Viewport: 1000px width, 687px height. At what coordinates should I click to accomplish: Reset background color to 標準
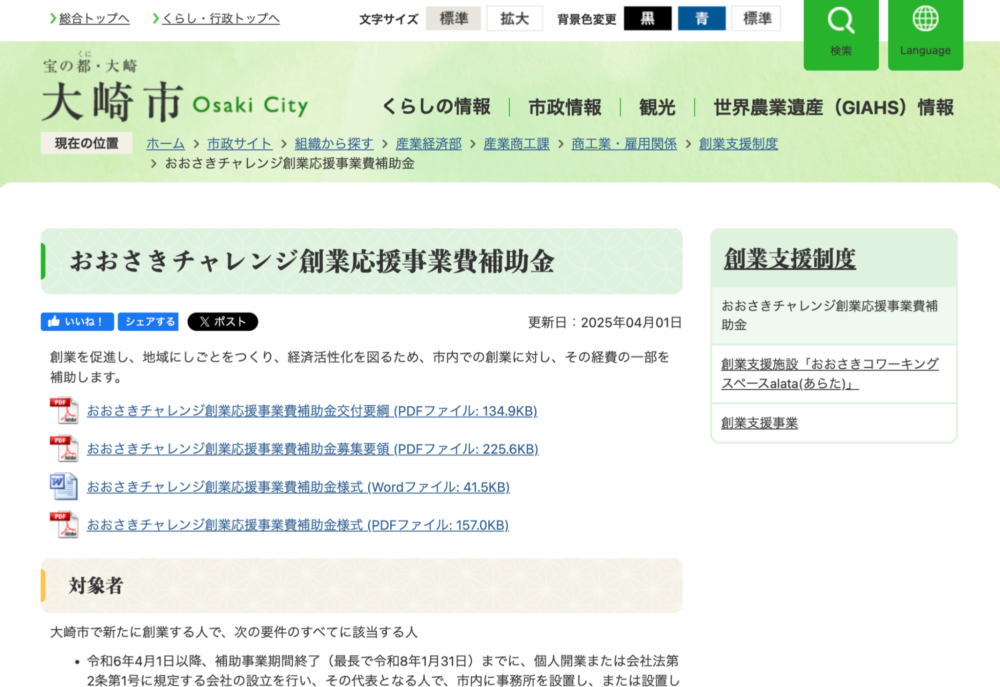coord(756,18)
